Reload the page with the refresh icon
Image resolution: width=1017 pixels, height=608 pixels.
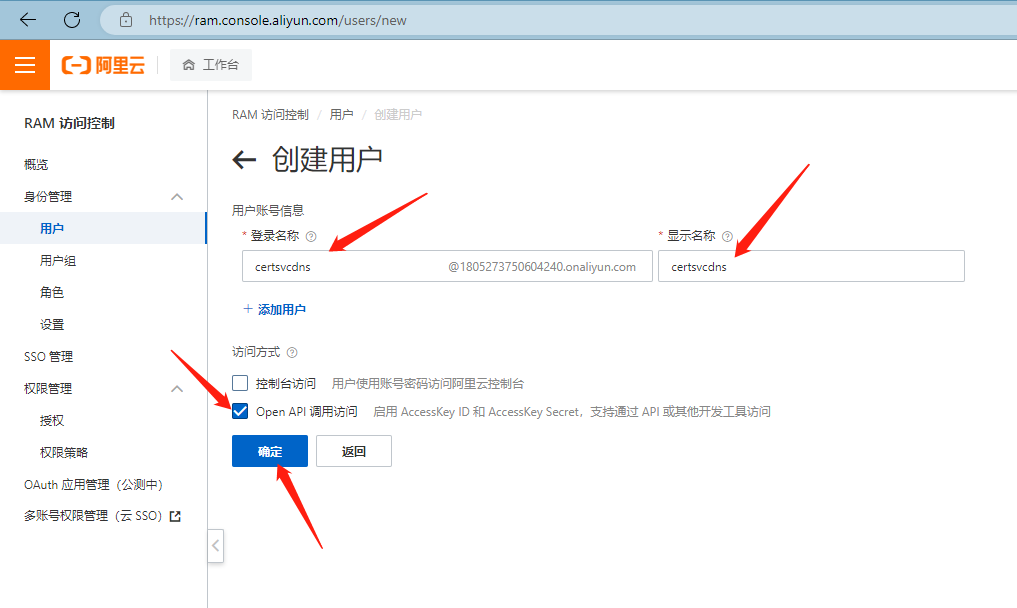tap(72, 19)
